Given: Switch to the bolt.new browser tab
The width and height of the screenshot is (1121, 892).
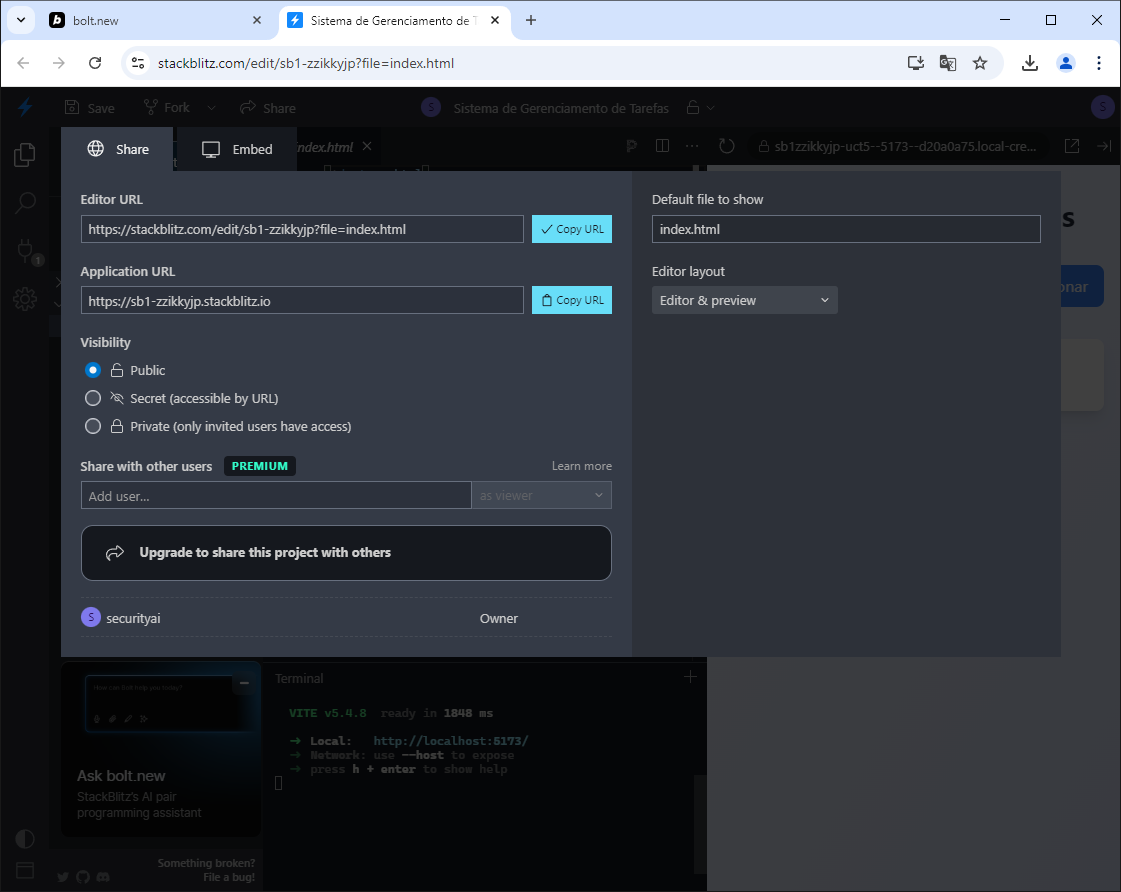Looking at the screenshot, I should point(156,21).
